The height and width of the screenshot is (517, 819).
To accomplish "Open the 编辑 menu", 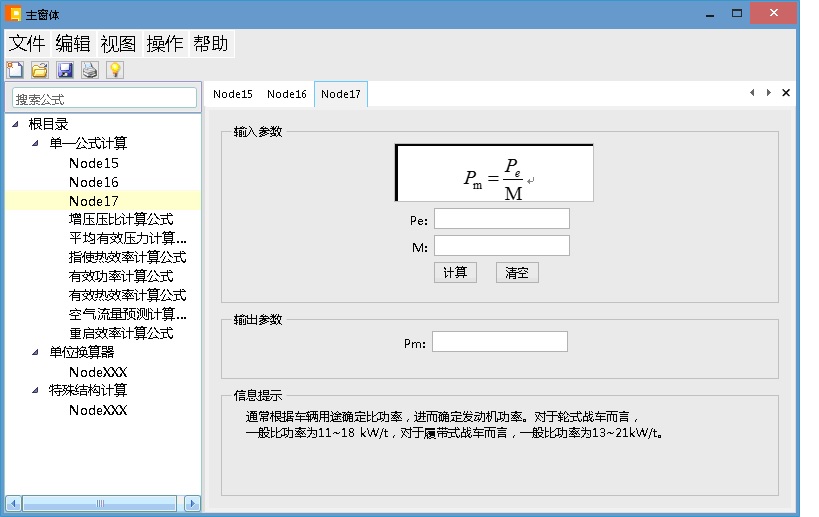I will click(73, 43).
